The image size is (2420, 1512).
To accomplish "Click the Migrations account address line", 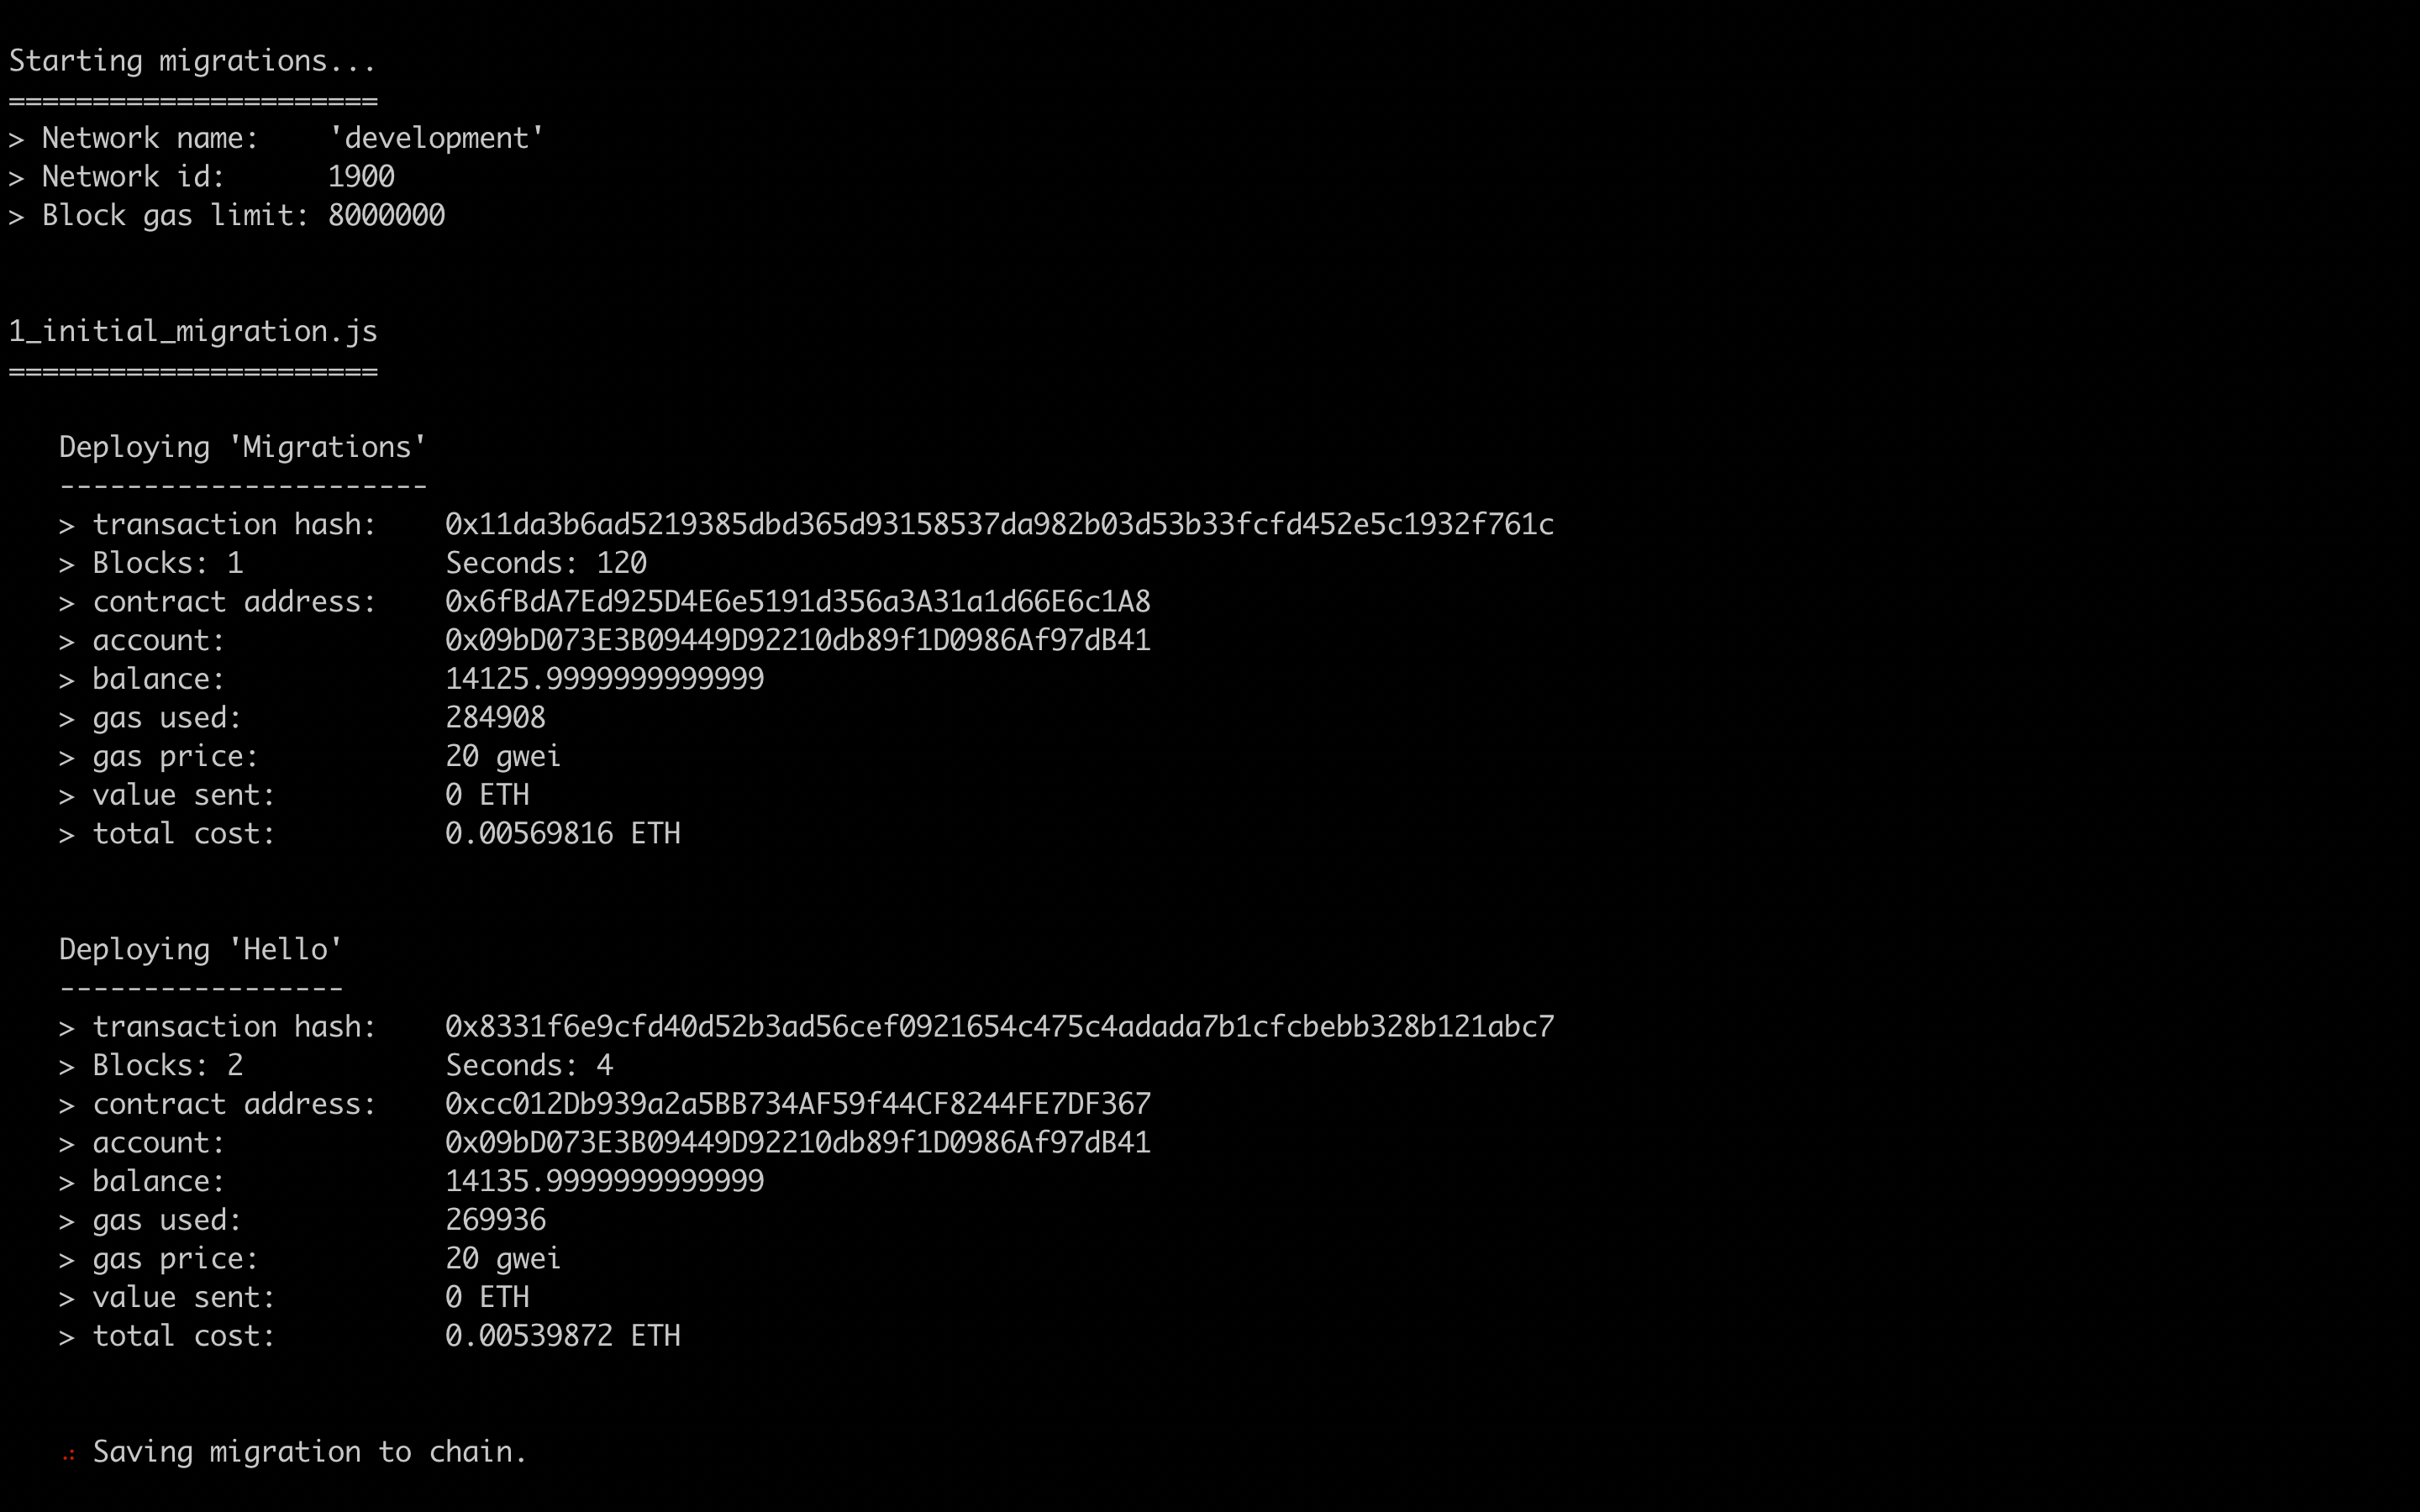I will 604,641.
